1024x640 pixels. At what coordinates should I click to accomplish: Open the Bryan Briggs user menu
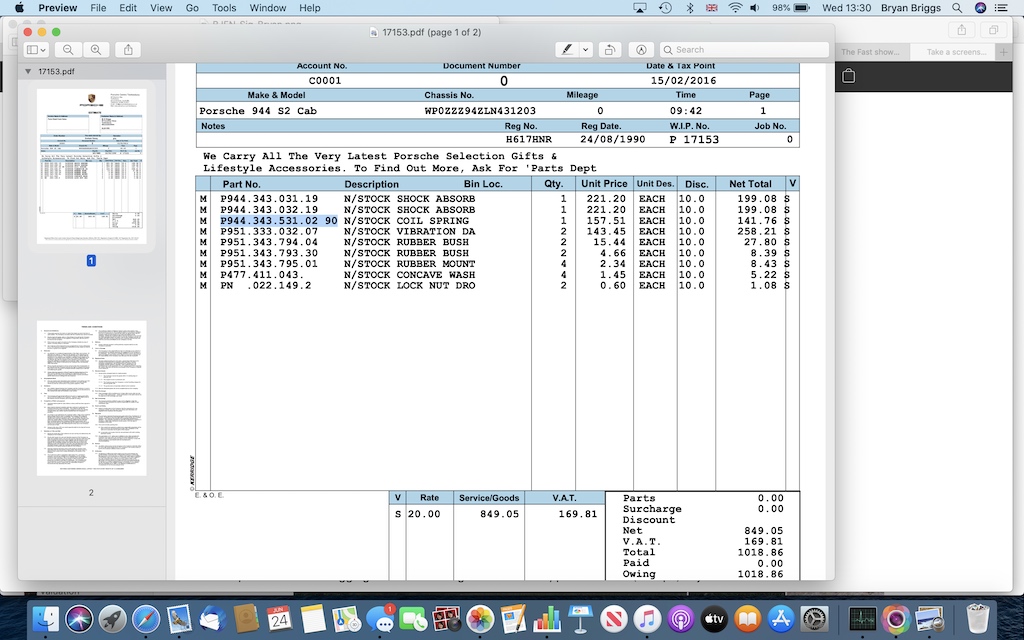tap(910, 8)
